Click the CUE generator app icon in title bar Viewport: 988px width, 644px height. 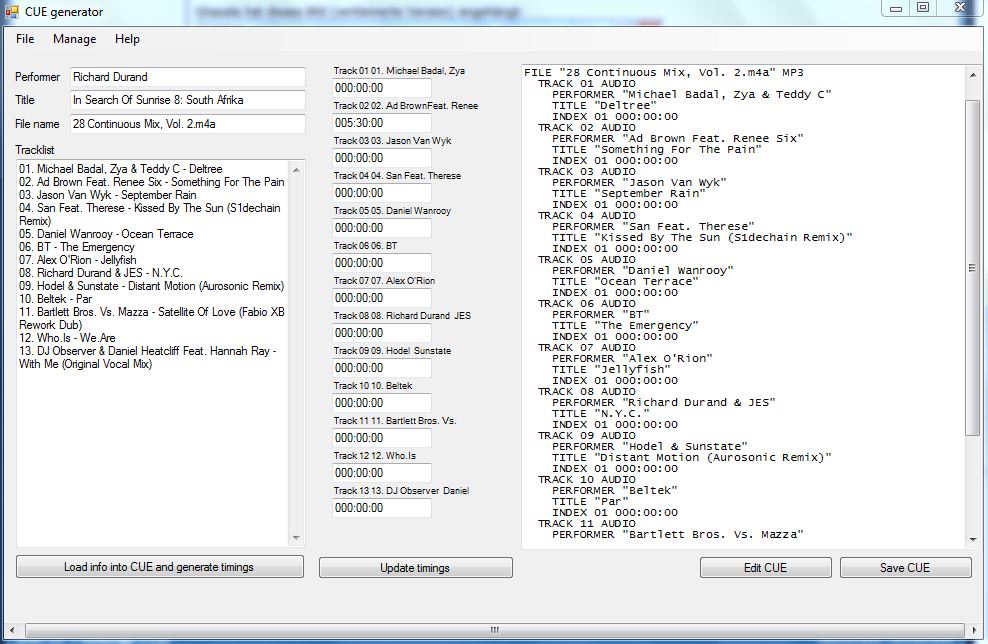pyautogui.click(x=12, y=12)
